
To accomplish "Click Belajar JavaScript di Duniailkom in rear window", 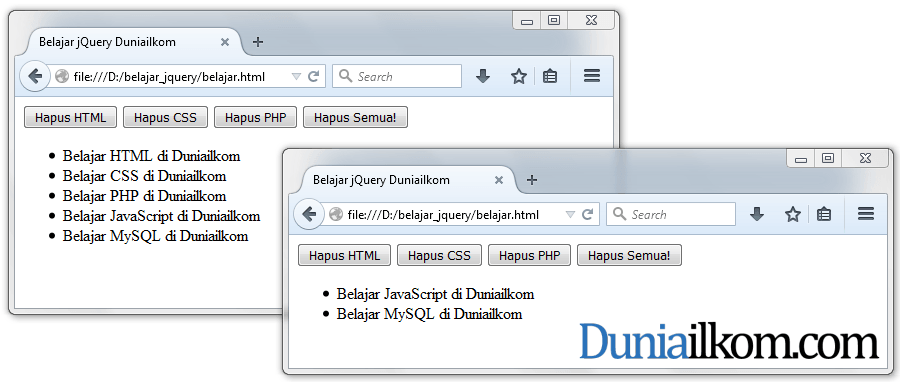I will (x=161, y=216).
